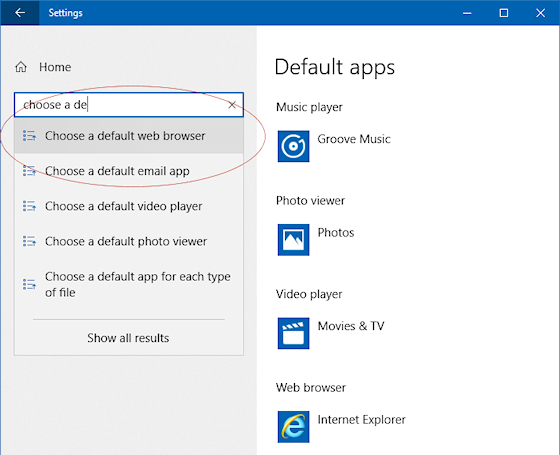The height and width of the screenshot is (455, 560).
Task: Change default web browser Internet Explorer
Action: point(342,427)
